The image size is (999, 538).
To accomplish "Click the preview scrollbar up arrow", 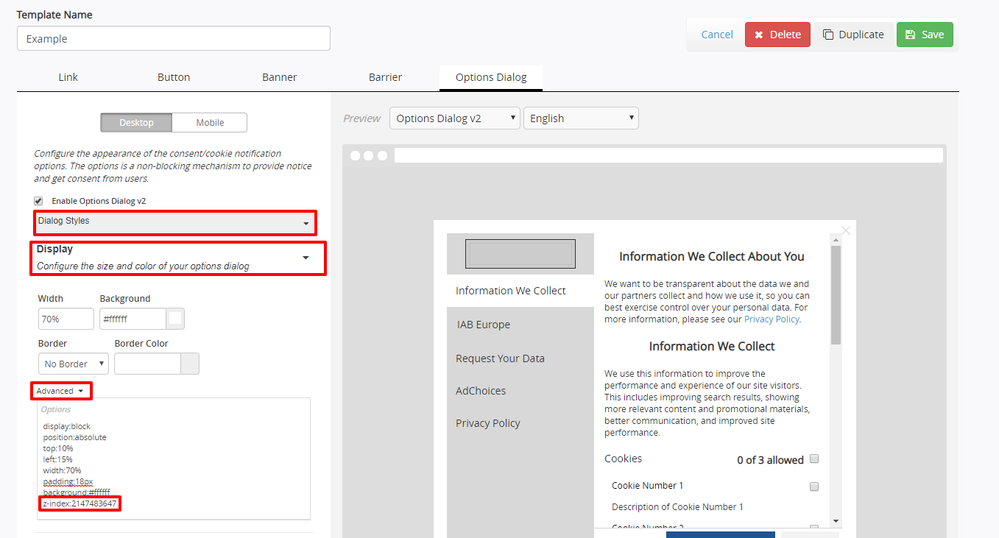I will [x=835, y=240].
